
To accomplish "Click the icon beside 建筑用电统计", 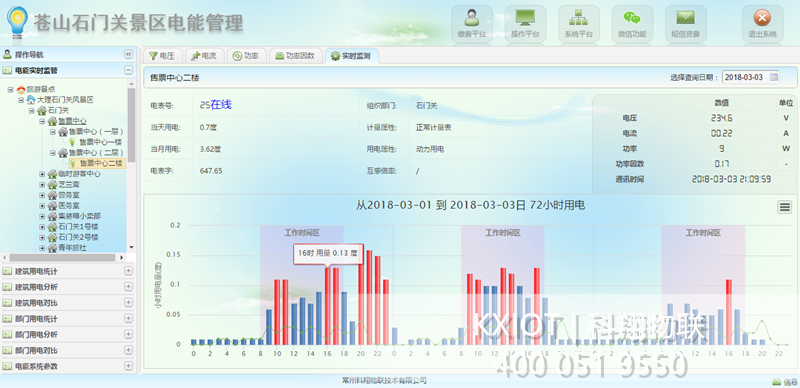I will click(7, 271).
